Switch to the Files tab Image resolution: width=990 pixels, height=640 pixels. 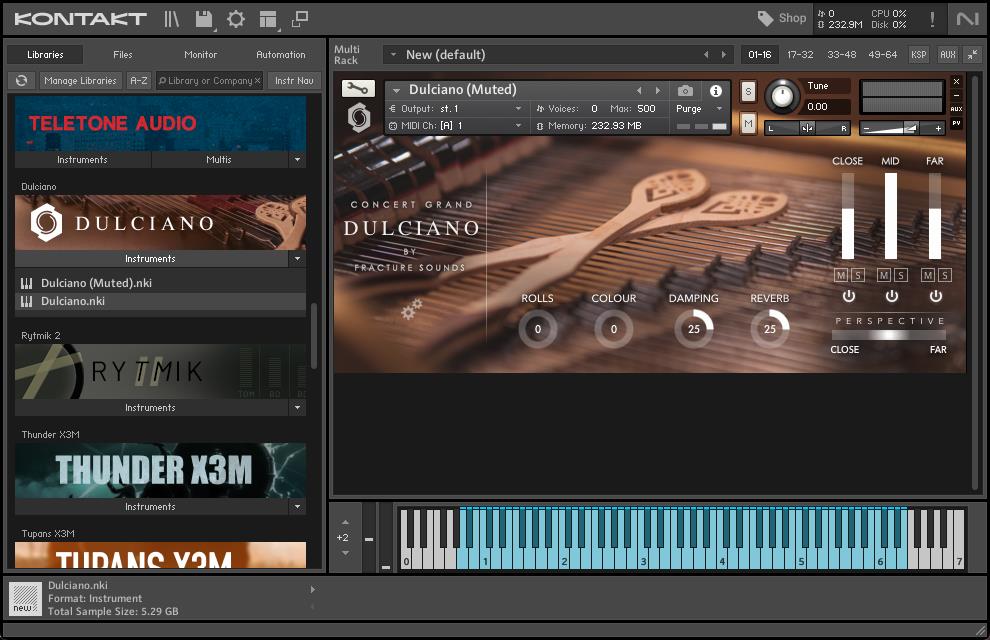point(123,55)
